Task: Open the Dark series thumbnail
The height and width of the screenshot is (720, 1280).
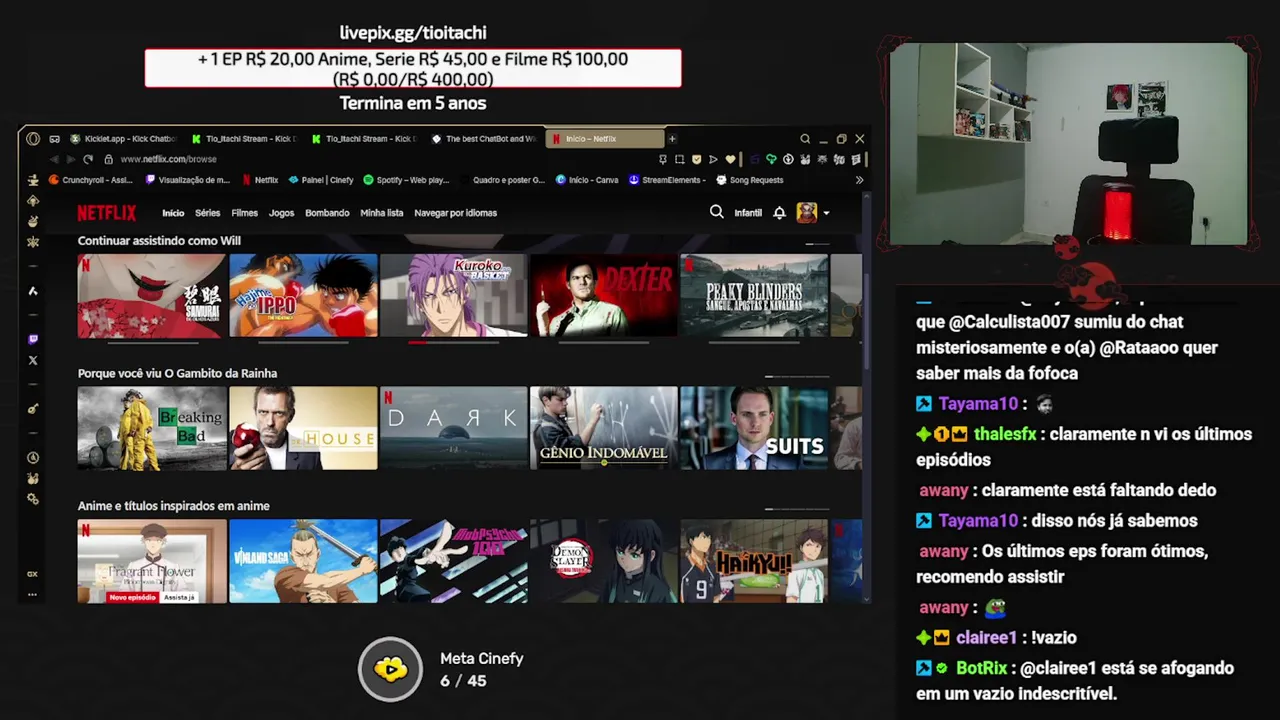Action: 453,428
